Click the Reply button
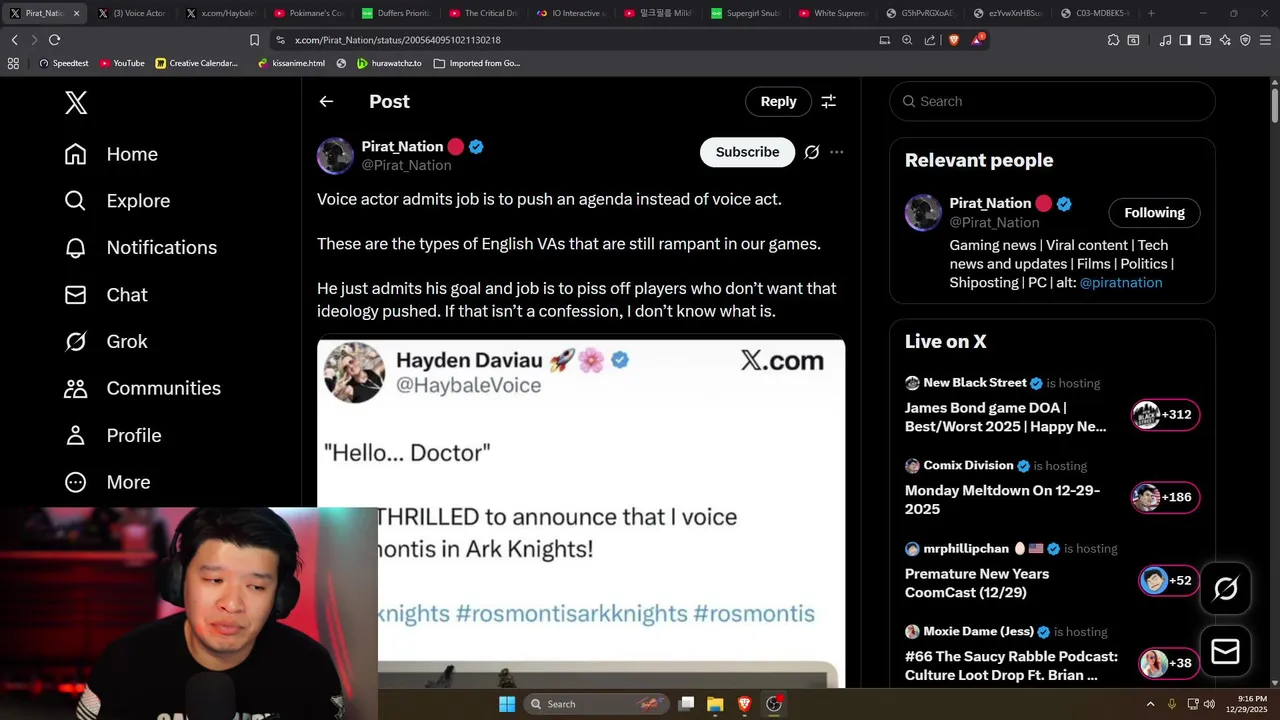This screenshot has height=720, width=1280. coord(778,101)
